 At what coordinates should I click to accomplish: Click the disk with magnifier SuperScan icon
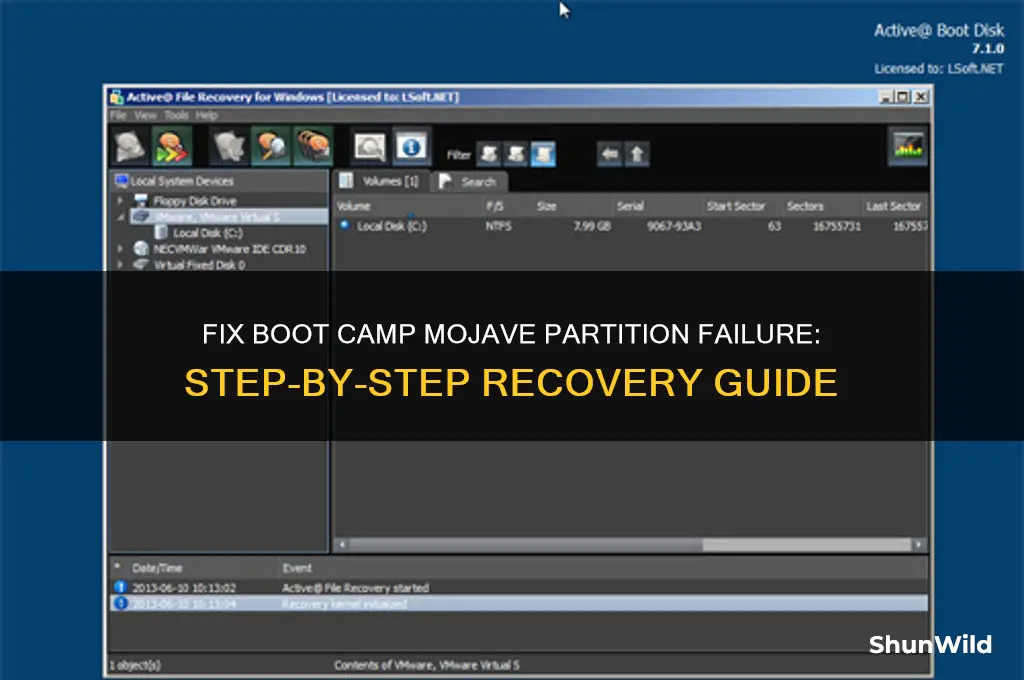270,146
